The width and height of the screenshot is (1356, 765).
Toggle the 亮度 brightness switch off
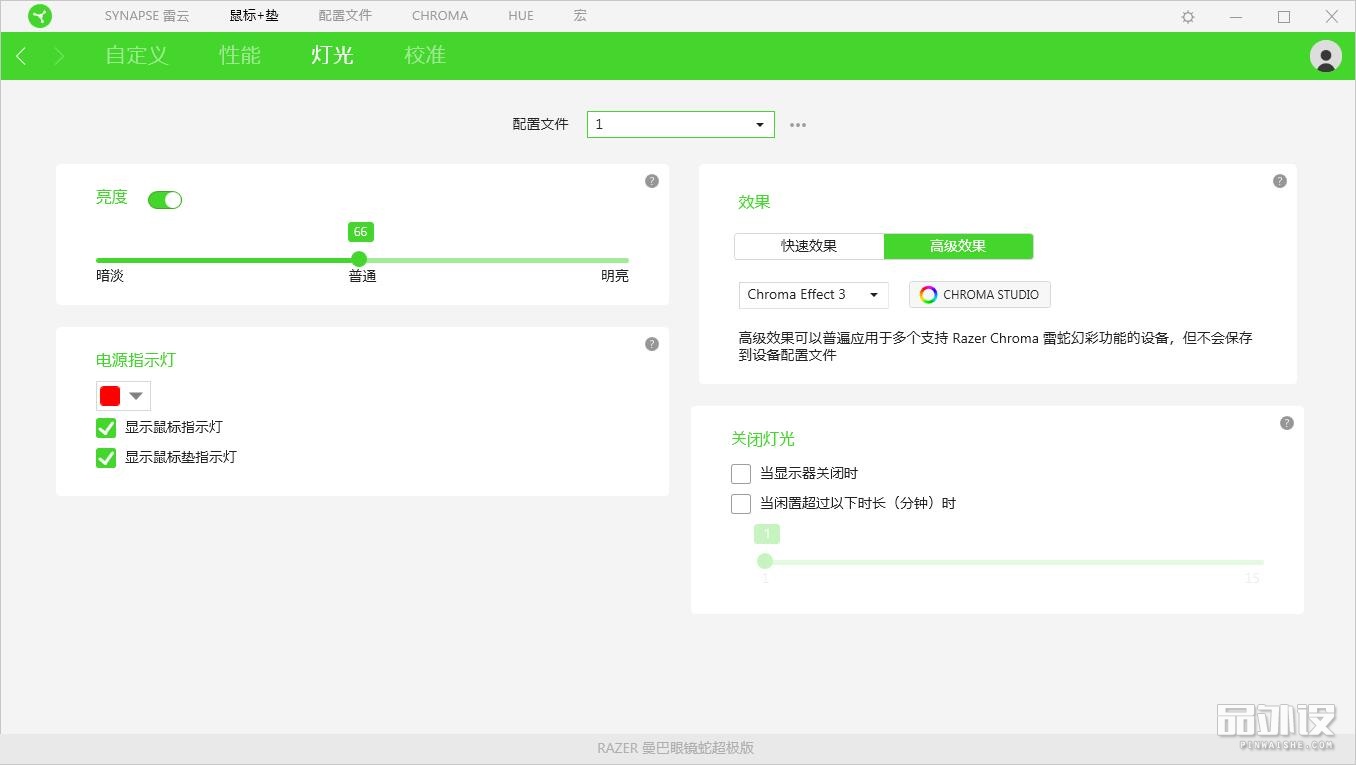(x=165, y=200)
